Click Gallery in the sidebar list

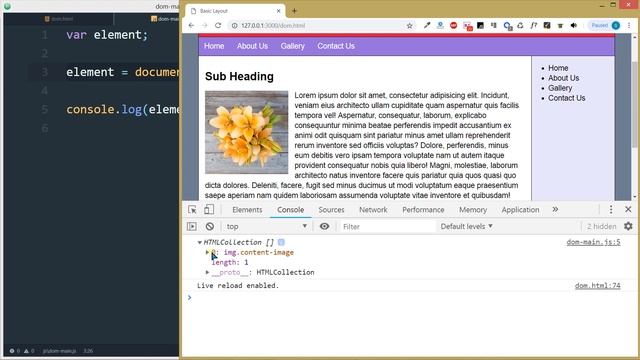[560, 88]
